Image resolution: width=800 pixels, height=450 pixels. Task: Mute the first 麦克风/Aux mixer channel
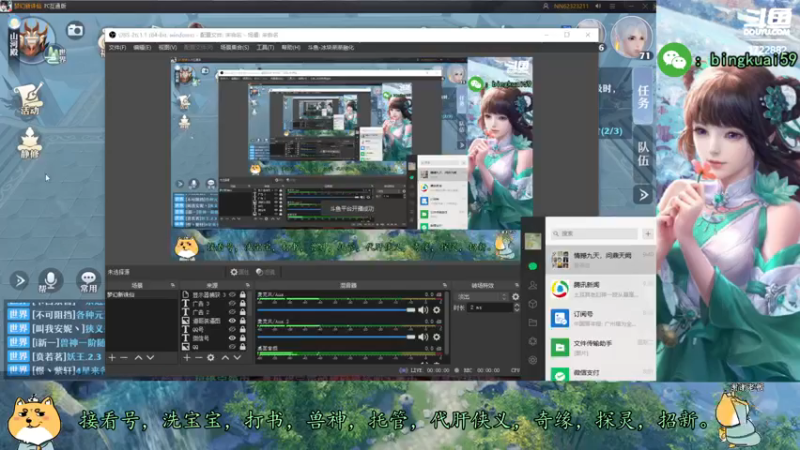click(423, 310)
